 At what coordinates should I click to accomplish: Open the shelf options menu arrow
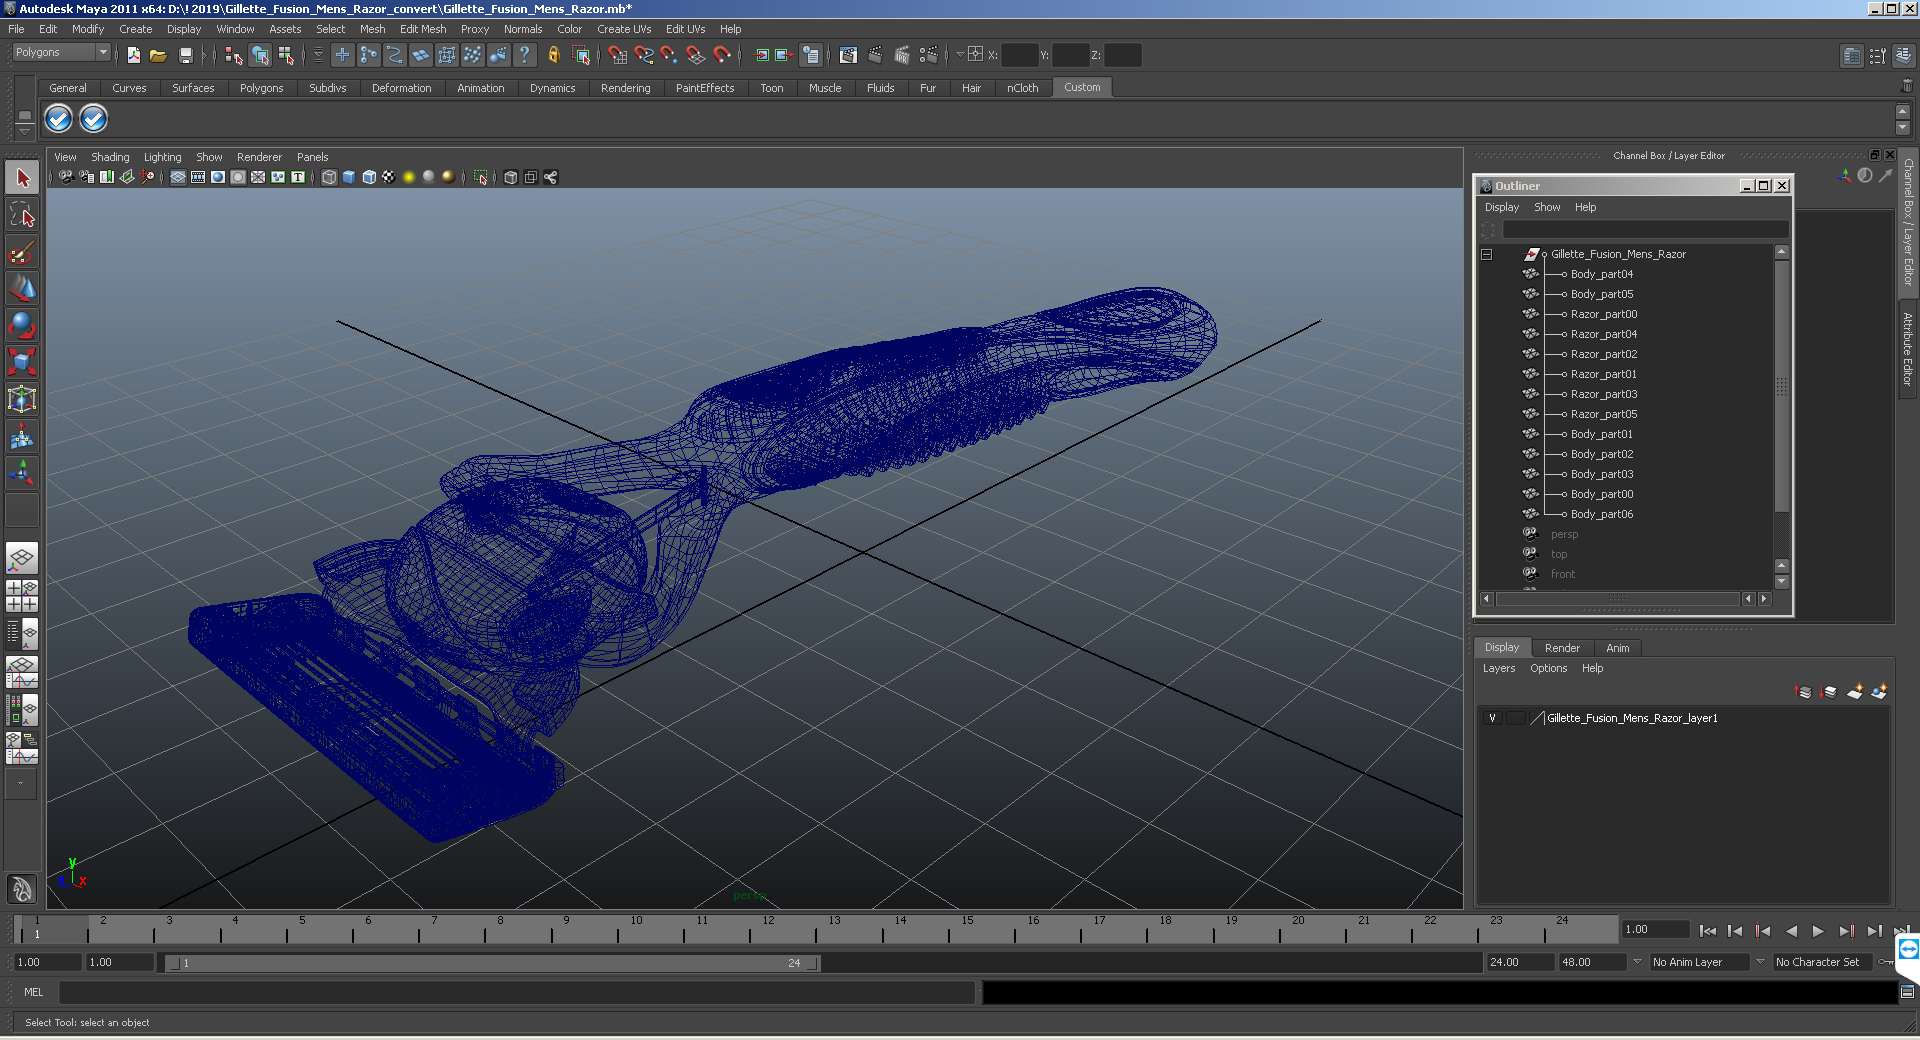[x=25, y=131]
